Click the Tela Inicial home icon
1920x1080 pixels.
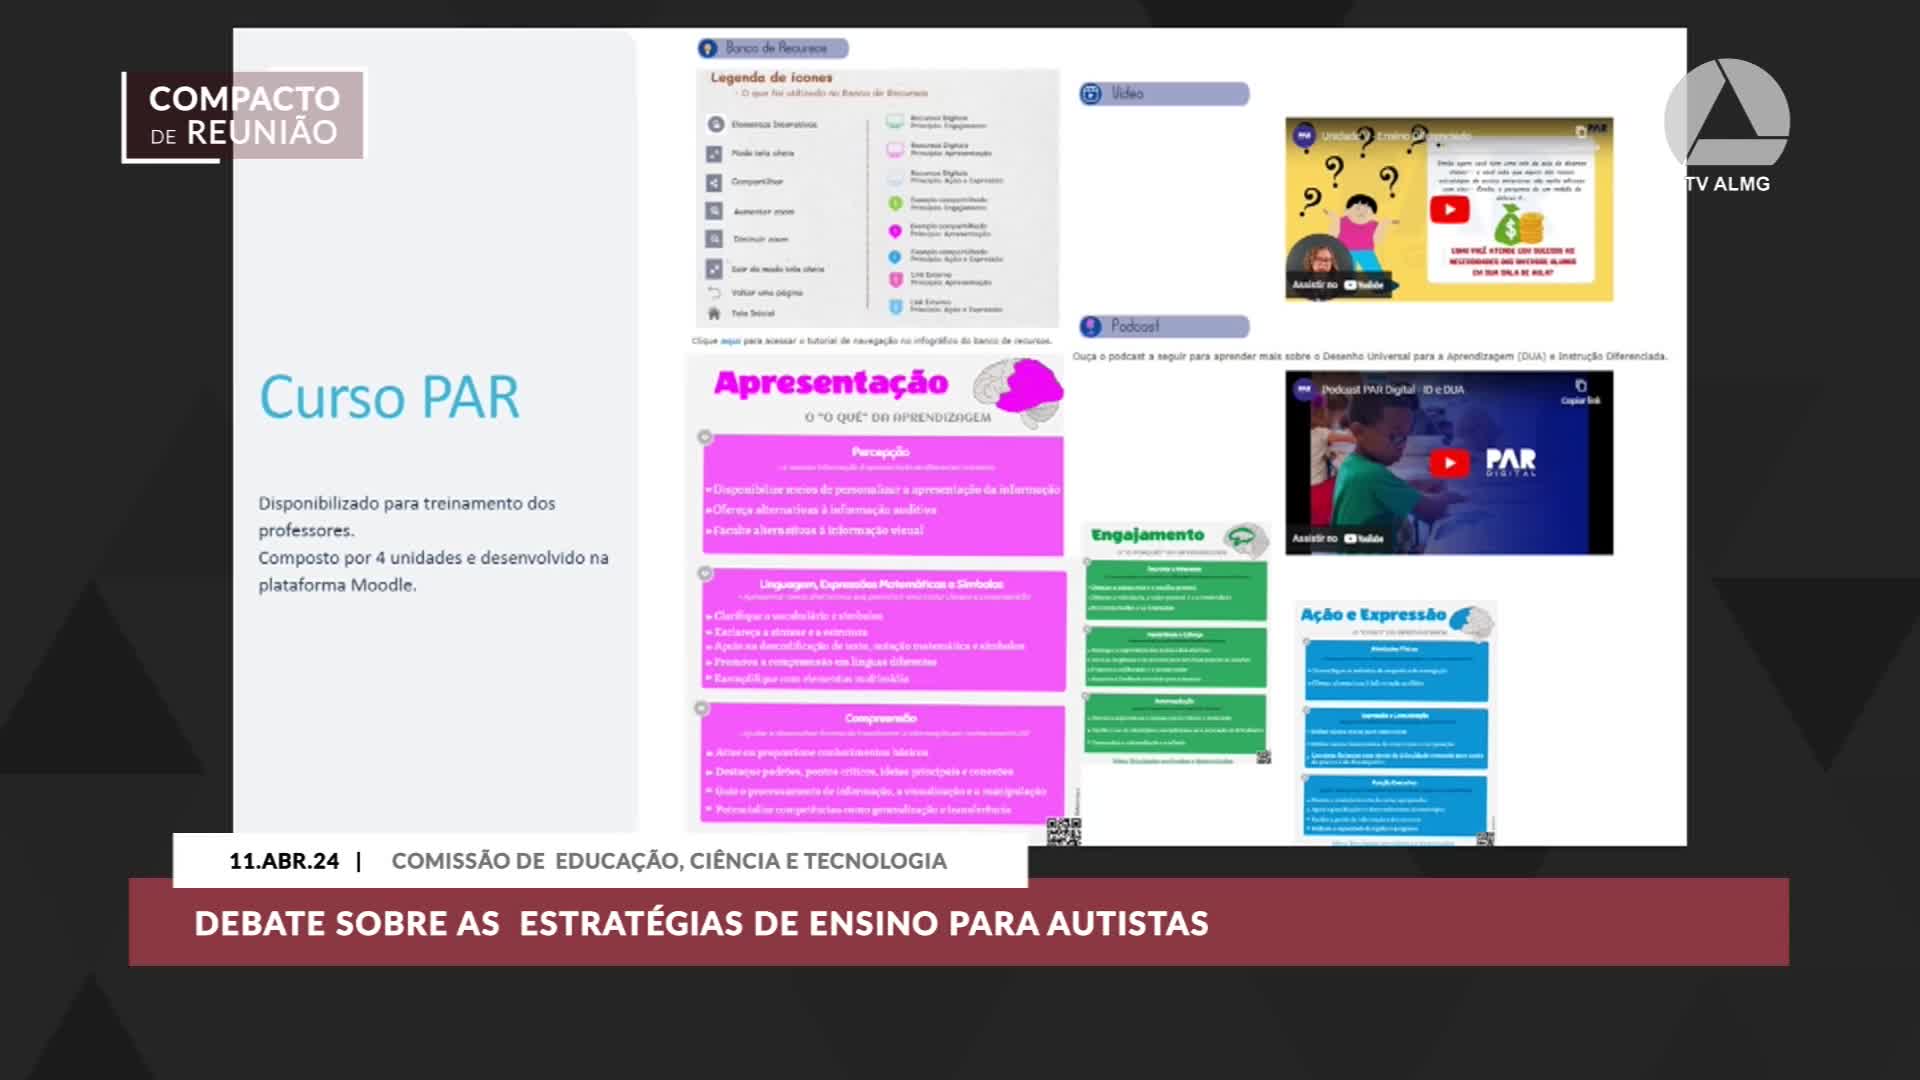tap(714, 313)
